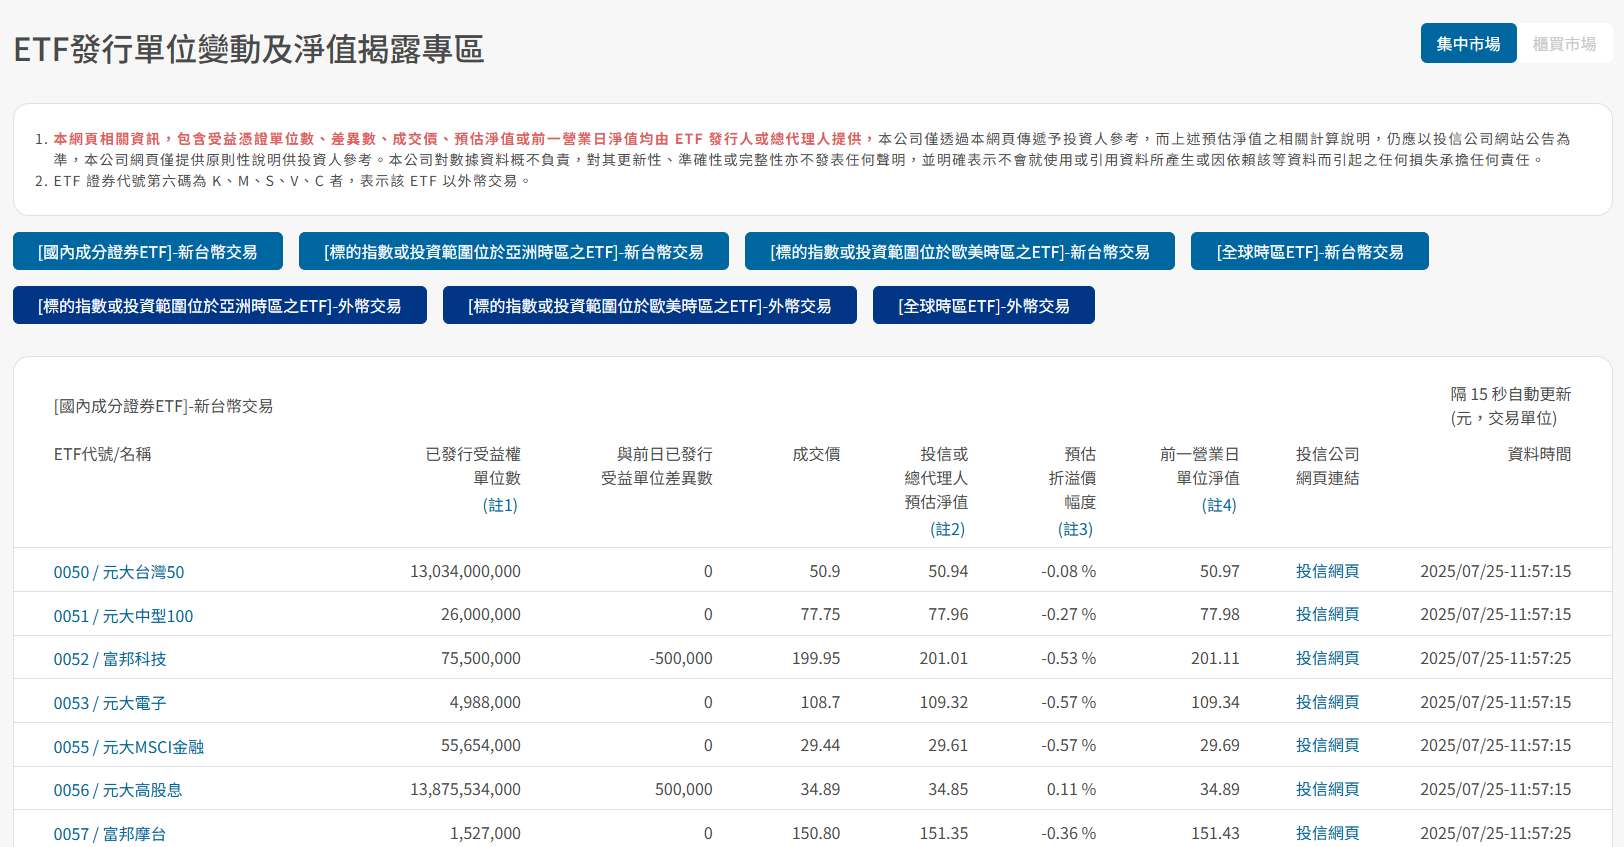
Task: Open 投信網頁 link for 0056 row
Action: pos(1327,789)
